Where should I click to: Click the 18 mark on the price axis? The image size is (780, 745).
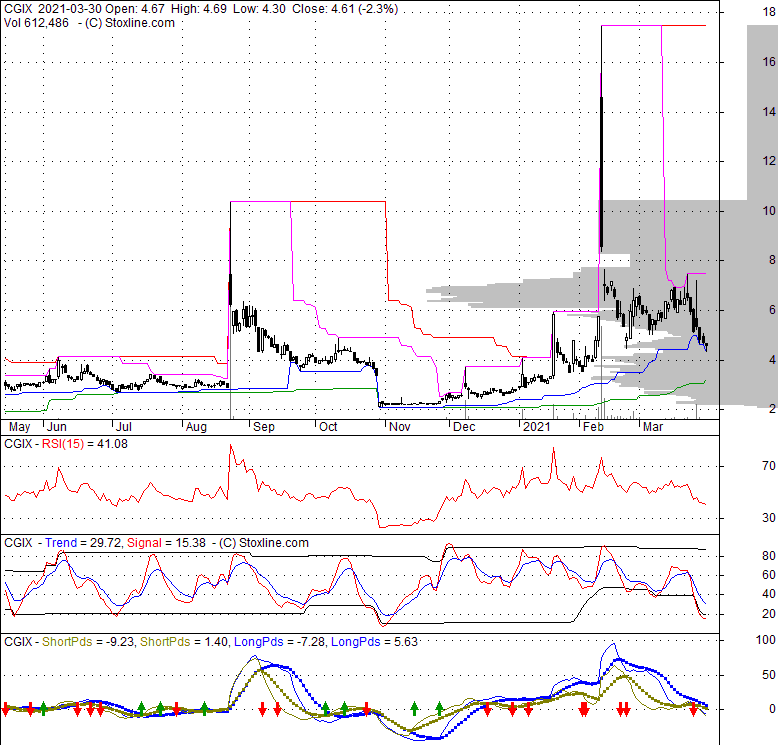(769, 12)
